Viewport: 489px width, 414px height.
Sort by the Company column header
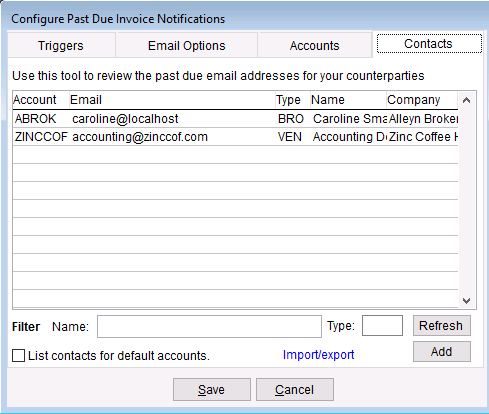pos(422,100)
